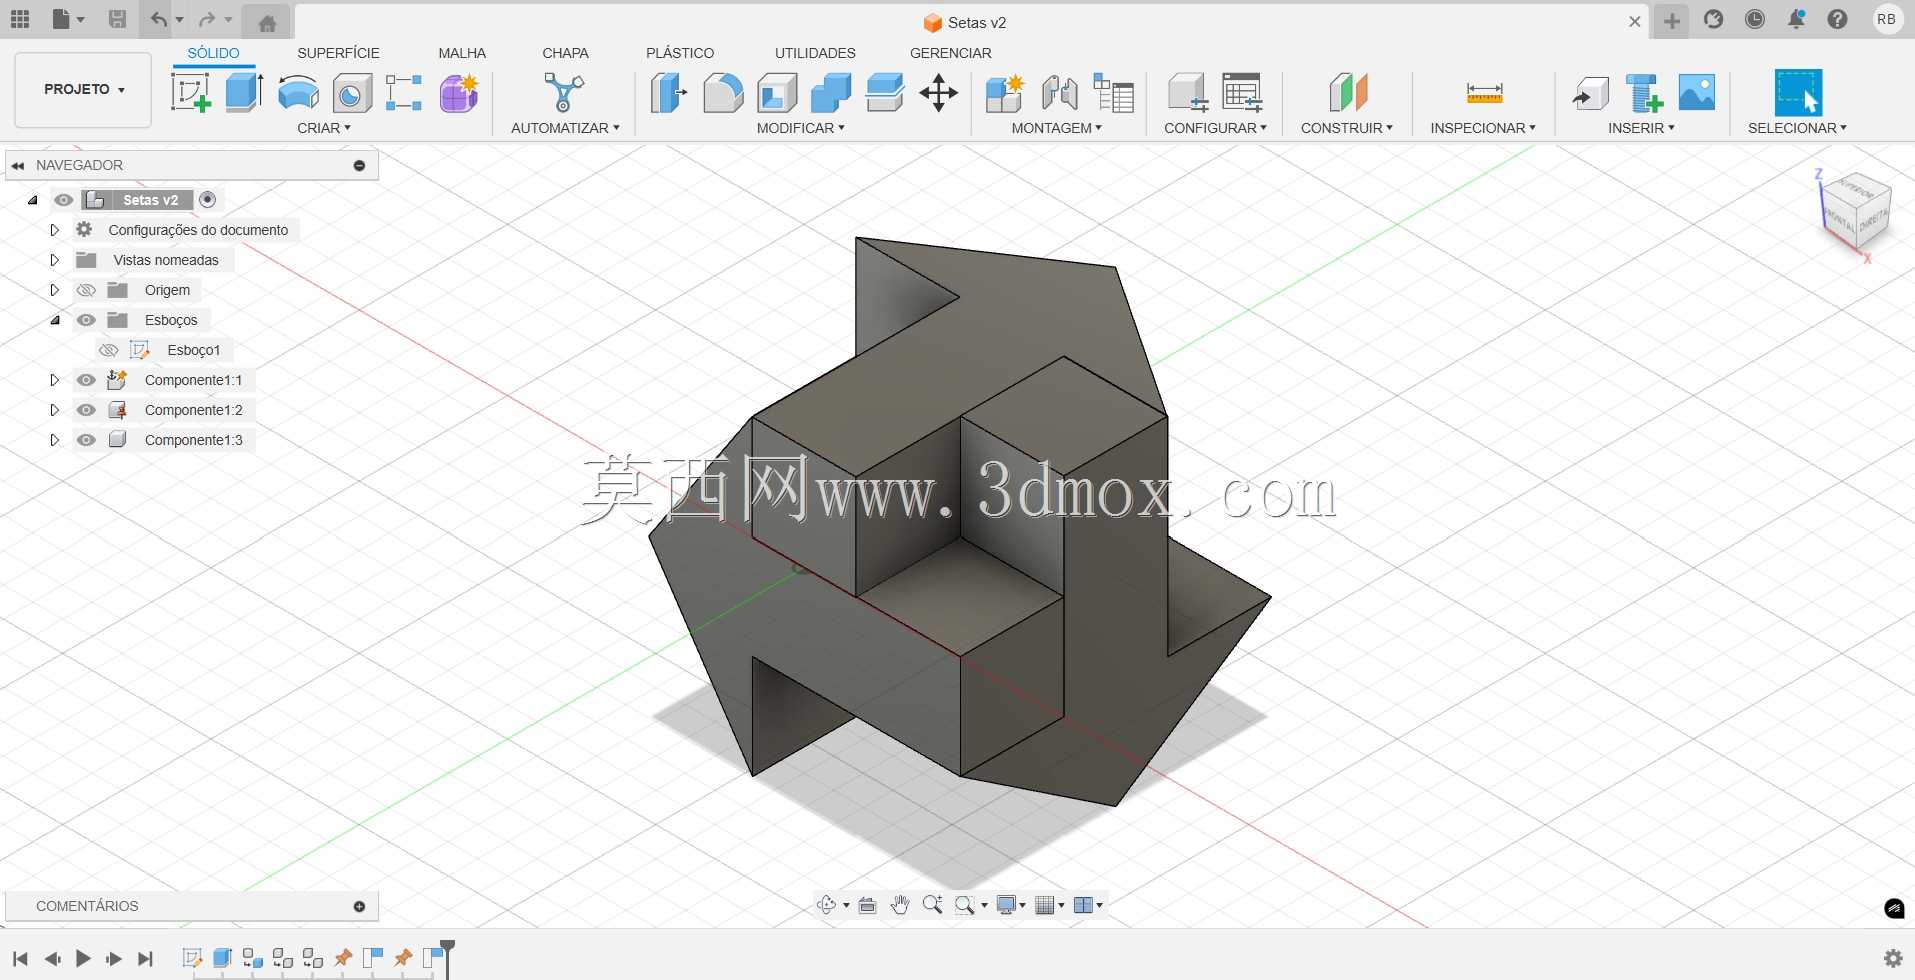The image size is (1915, 980).
Task: Select the Create Form tool
Action: click(x=459, y=93)
